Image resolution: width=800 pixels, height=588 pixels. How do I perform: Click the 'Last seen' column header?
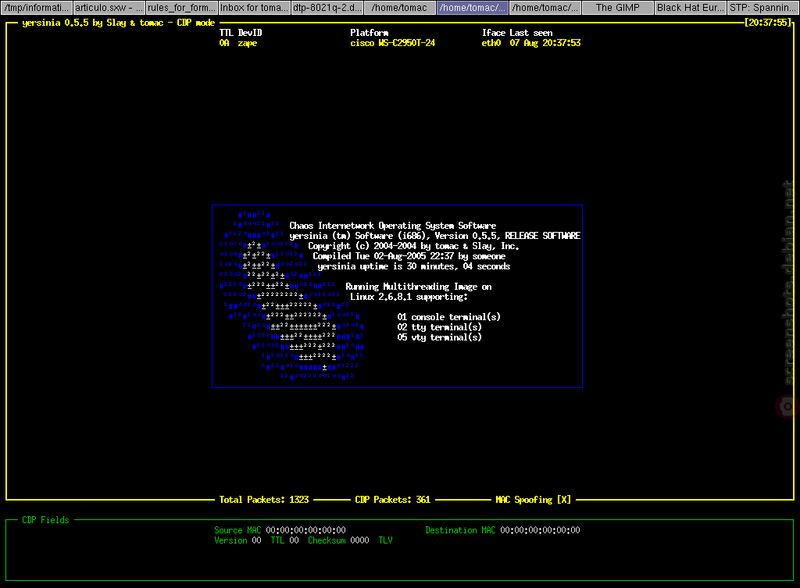[531, 33]
